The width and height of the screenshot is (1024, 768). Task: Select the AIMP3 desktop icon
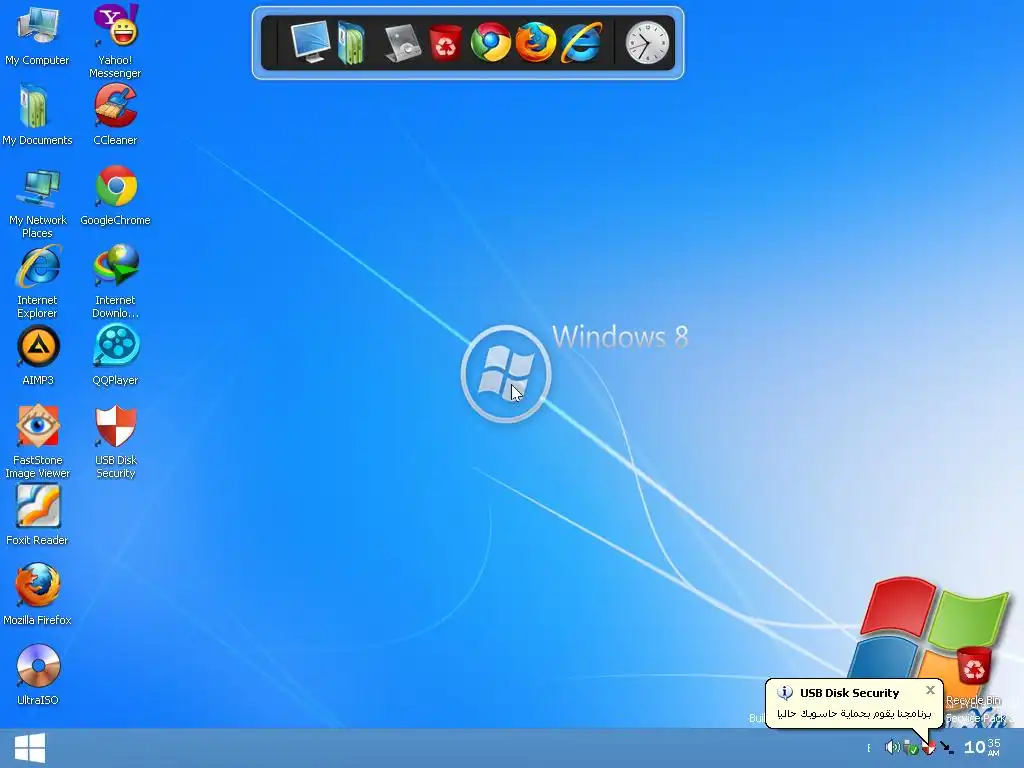point(38,355)
